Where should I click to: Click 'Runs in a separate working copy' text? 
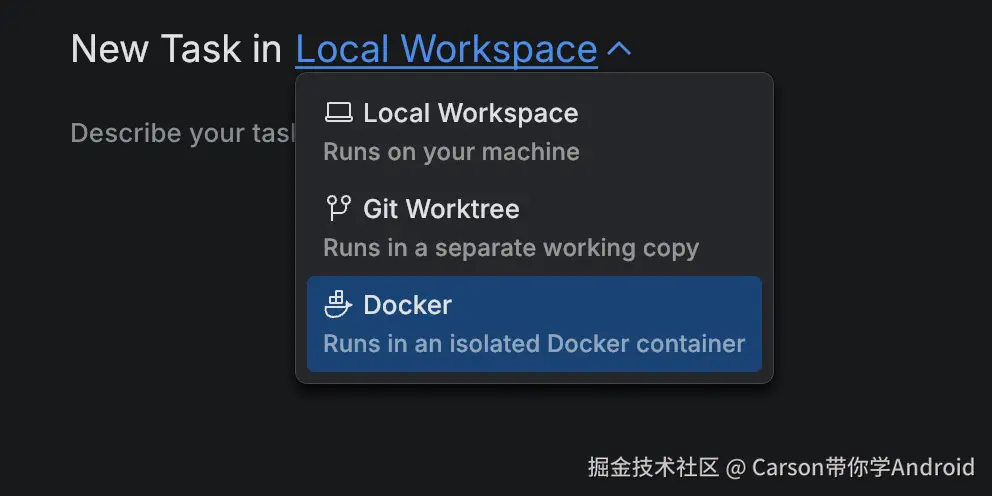(511, 247)
